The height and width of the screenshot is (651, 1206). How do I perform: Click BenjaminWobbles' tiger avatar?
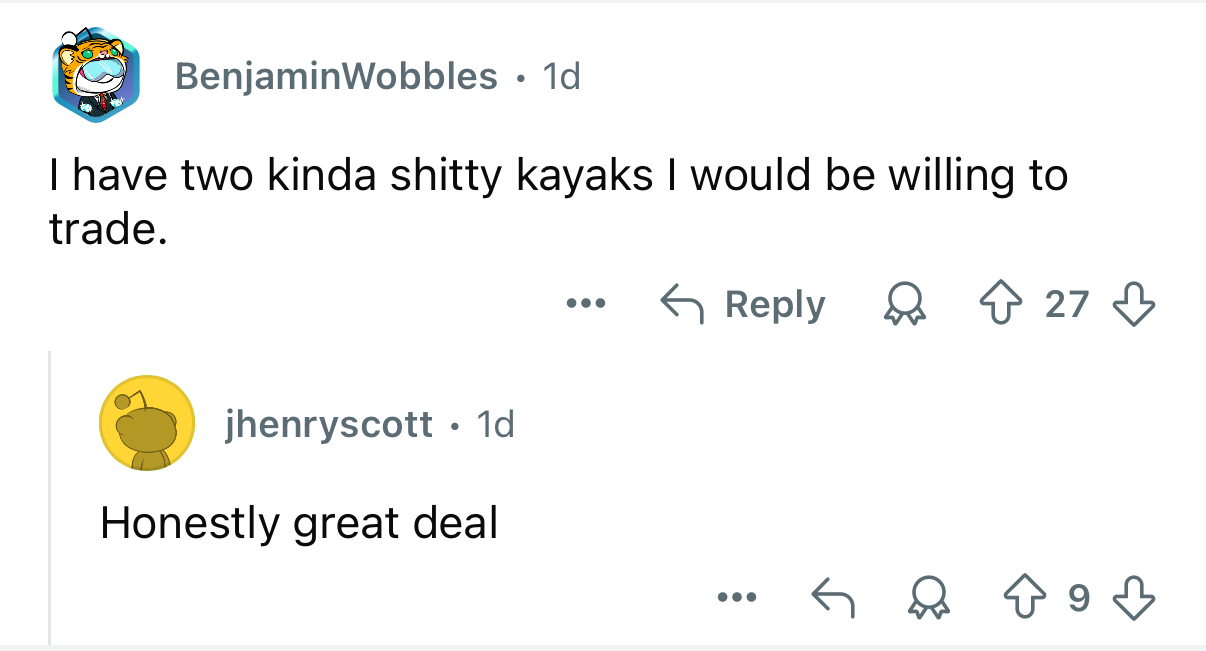click(95, 76)
